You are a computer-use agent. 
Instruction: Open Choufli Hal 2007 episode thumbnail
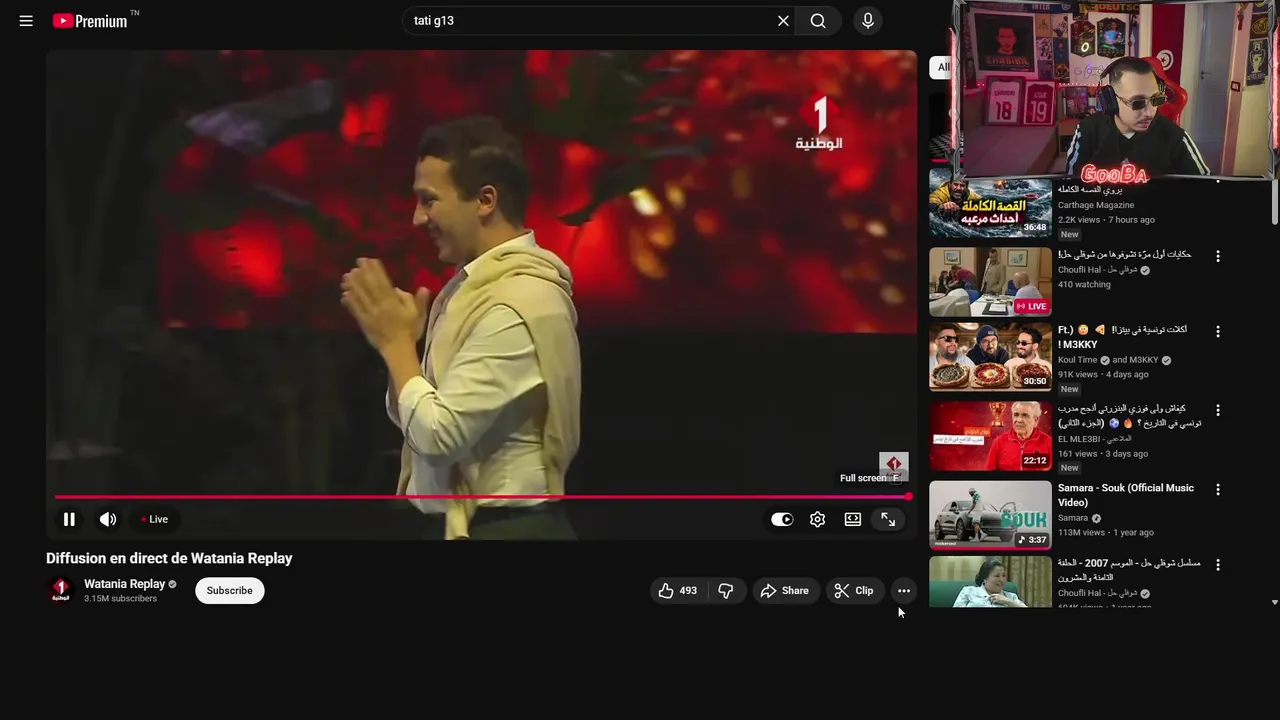[990, 582]
